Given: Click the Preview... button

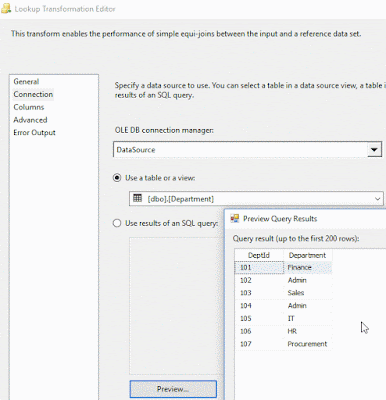Looking at the screenshot, I should 173,389.
